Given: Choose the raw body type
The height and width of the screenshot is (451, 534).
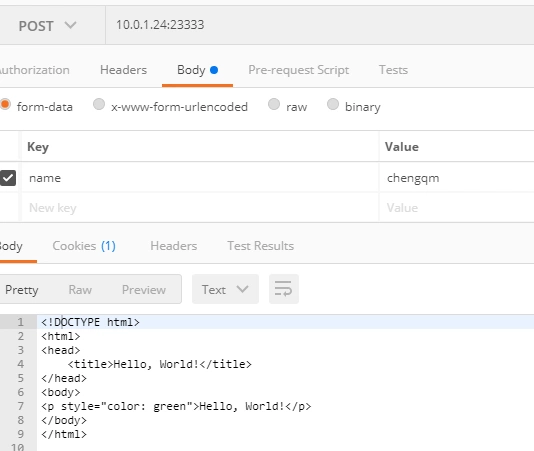Looking at the screenshot, I should 274,104.
